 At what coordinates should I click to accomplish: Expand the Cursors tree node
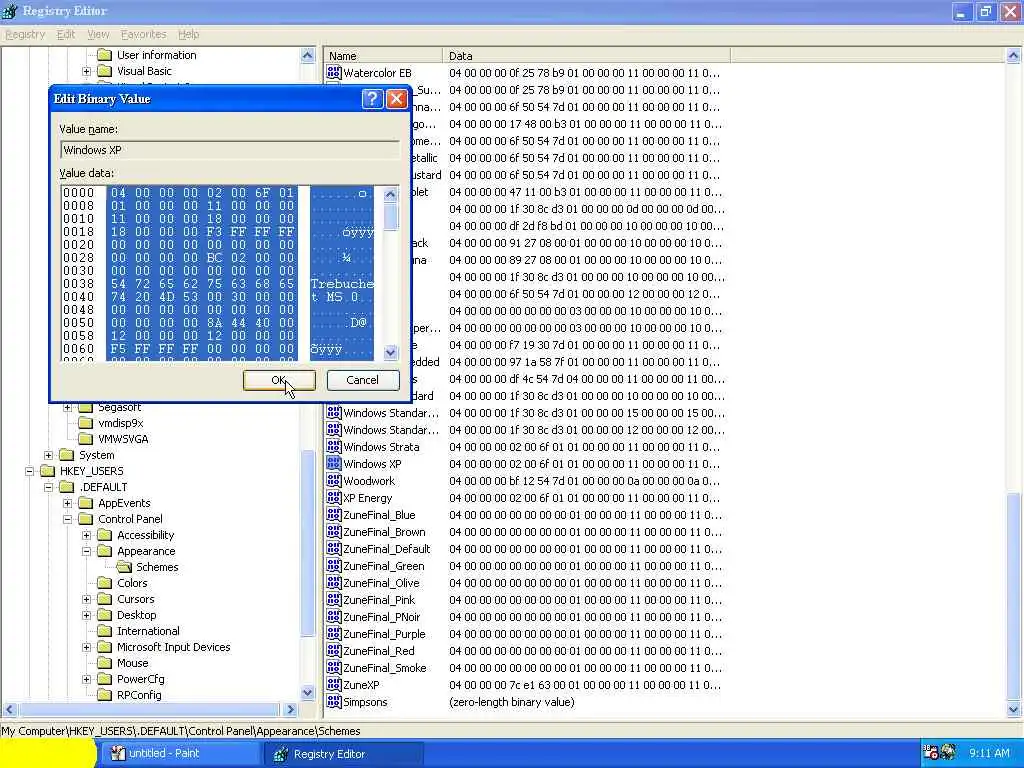pos(86,599)
